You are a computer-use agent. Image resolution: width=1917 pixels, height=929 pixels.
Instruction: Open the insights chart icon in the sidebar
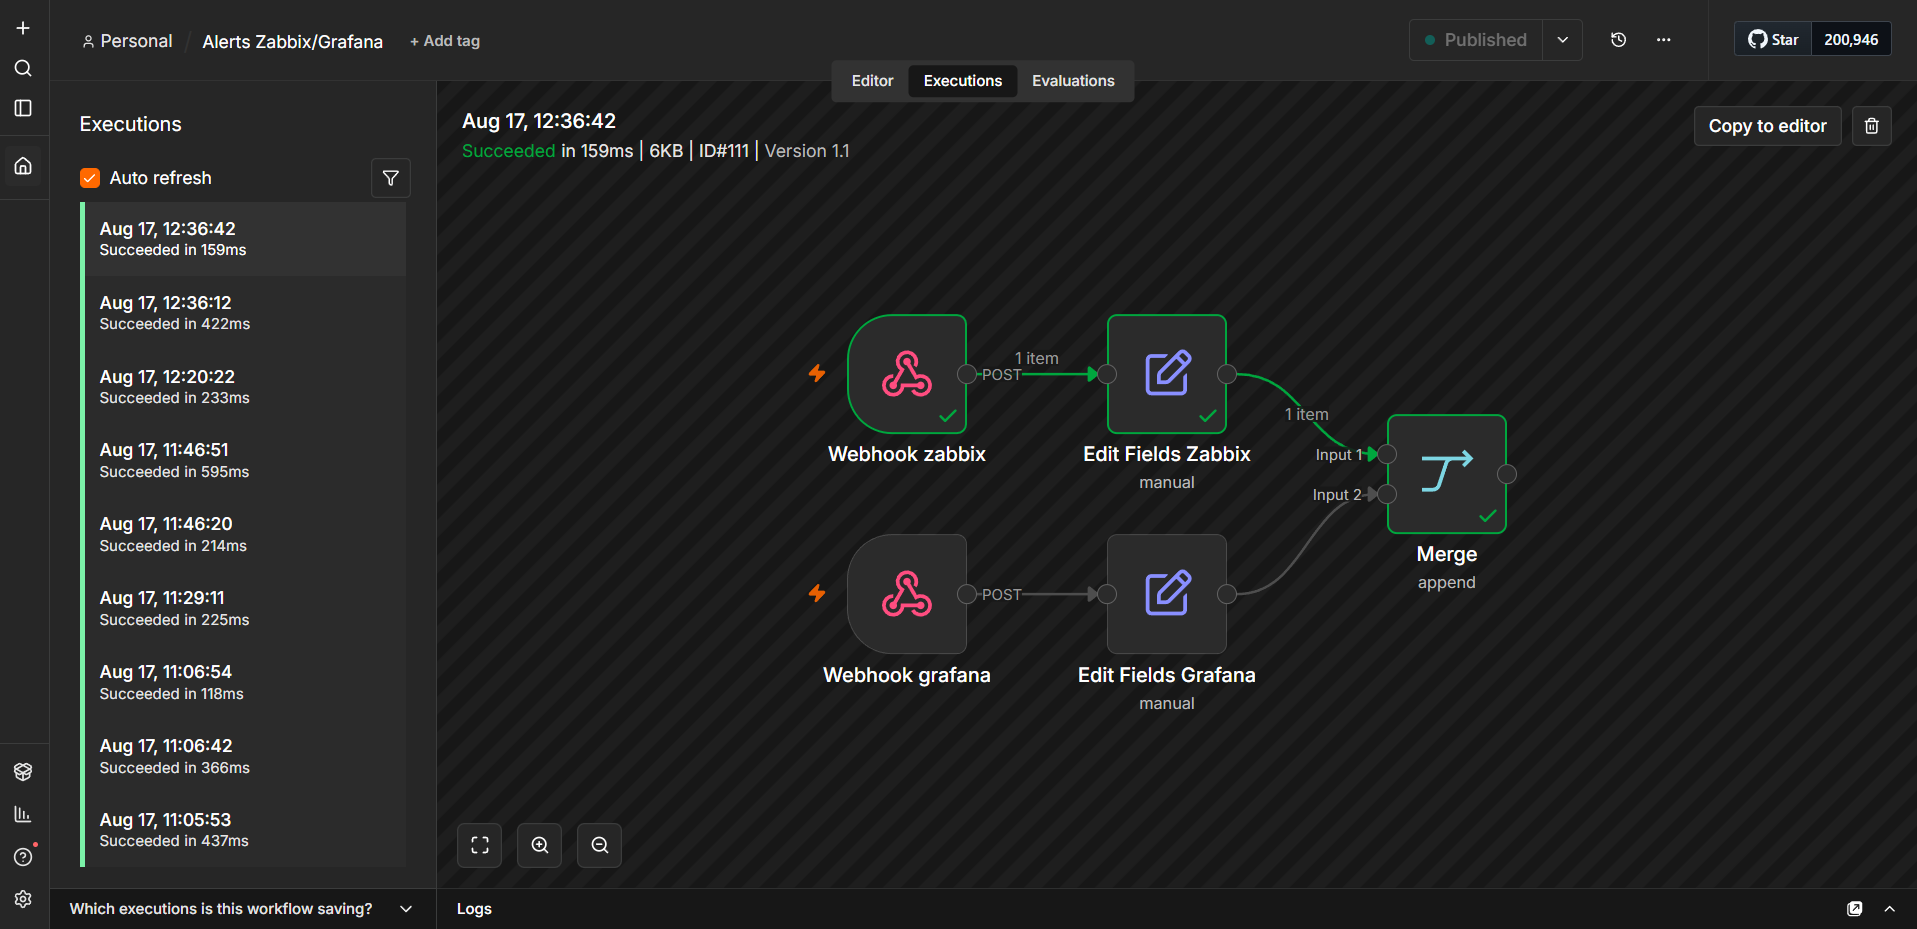pyautogui.click(x=23, y=814)
